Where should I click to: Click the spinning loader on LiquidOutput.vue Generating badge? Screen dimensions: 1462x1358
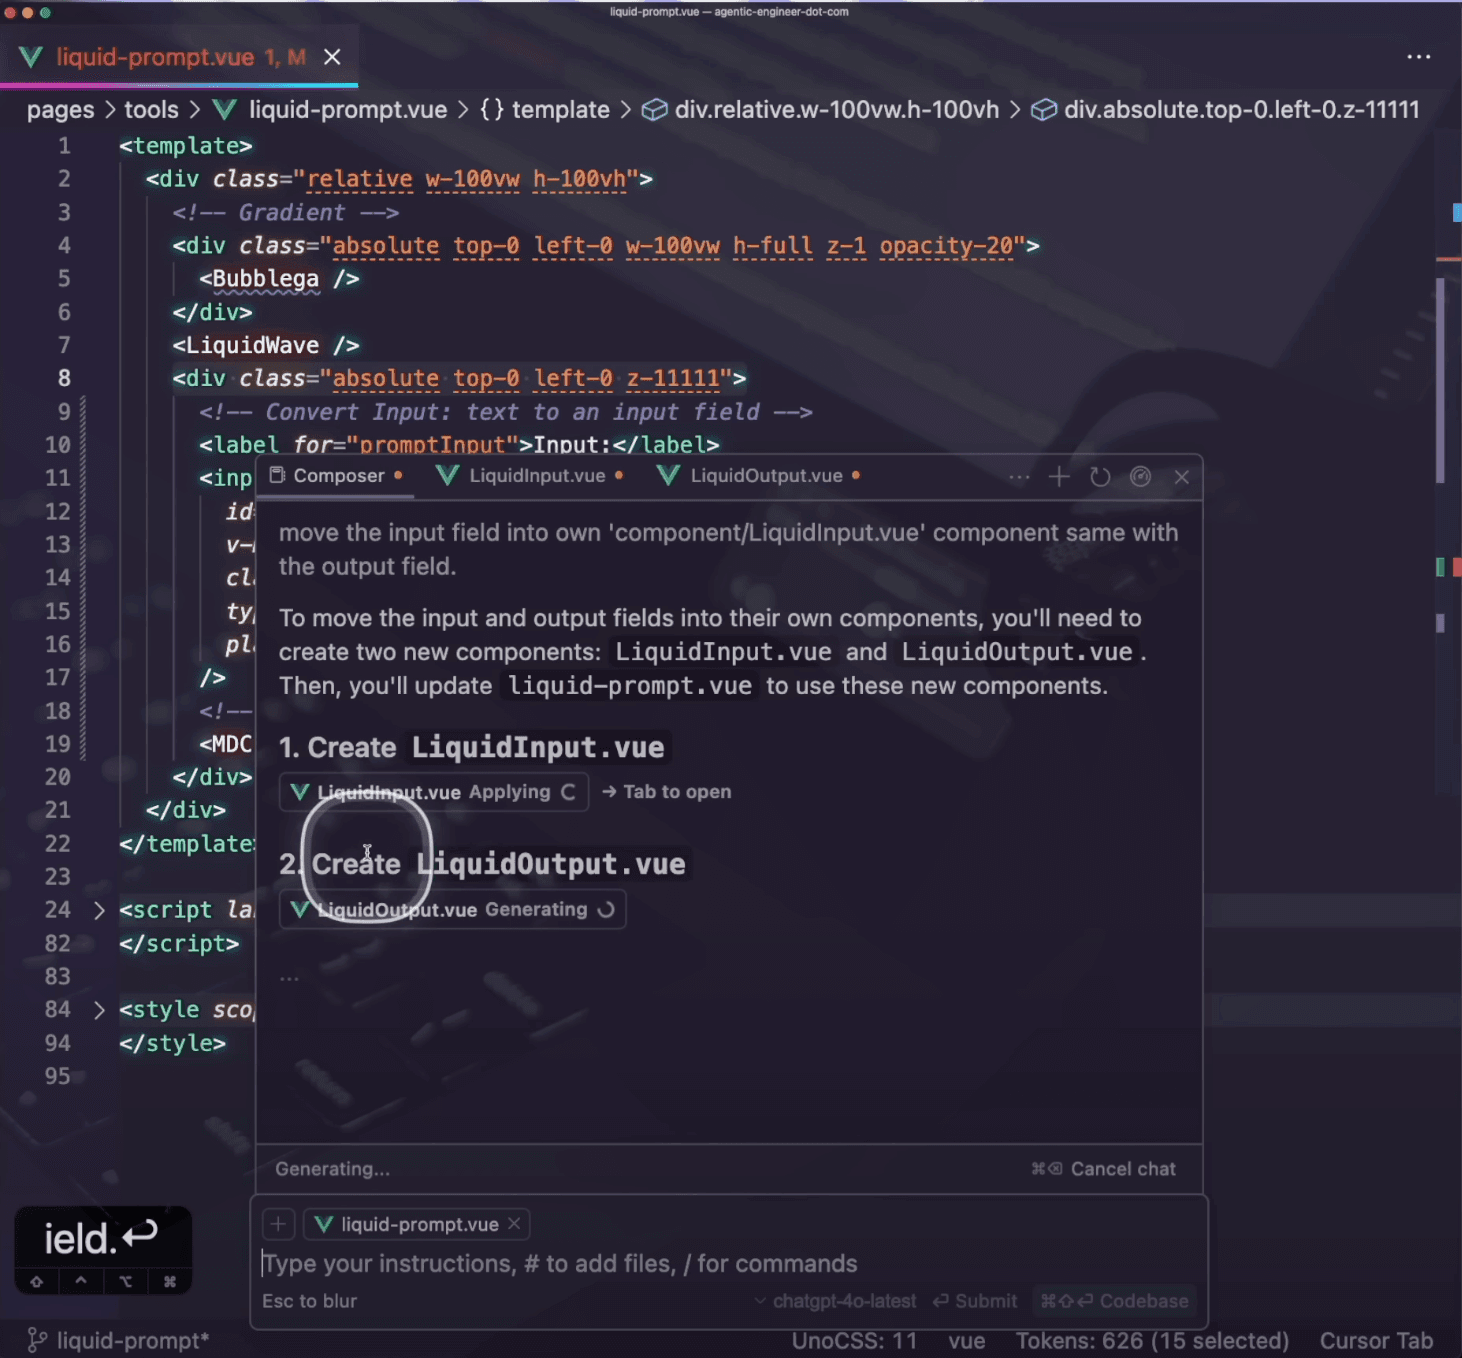click(607, 909)
